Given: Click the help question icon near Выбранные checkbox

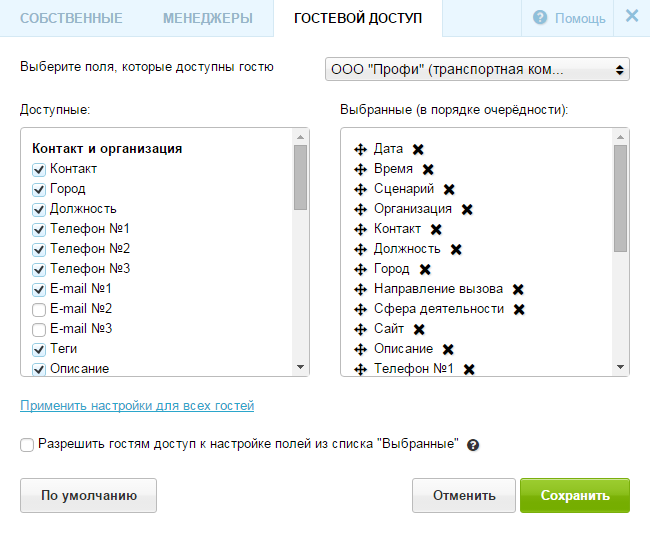Looking at the screenshot, I should 473,445.
